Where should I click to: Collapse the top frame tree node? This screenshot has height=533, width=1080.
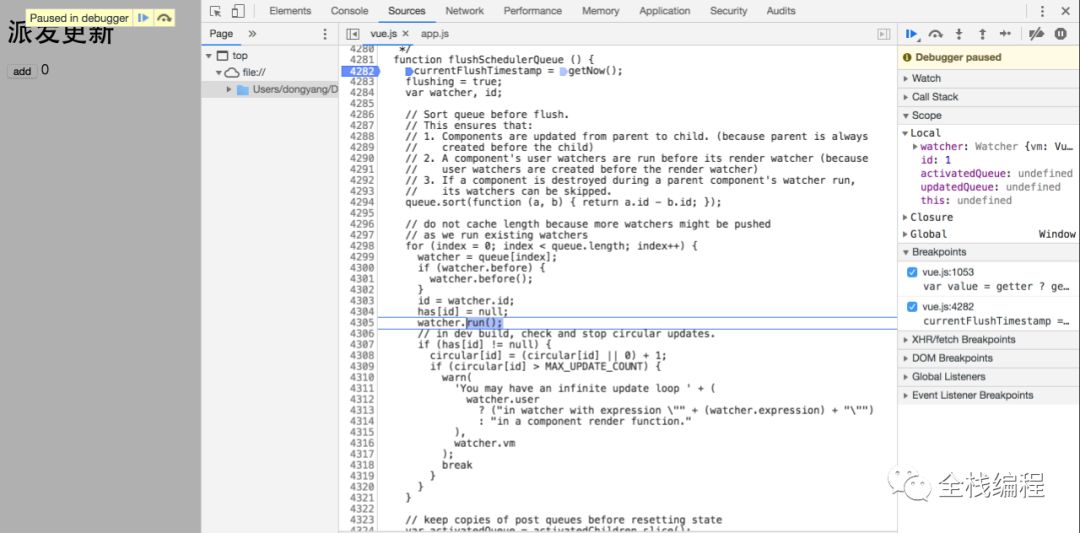tap(209, 56)
